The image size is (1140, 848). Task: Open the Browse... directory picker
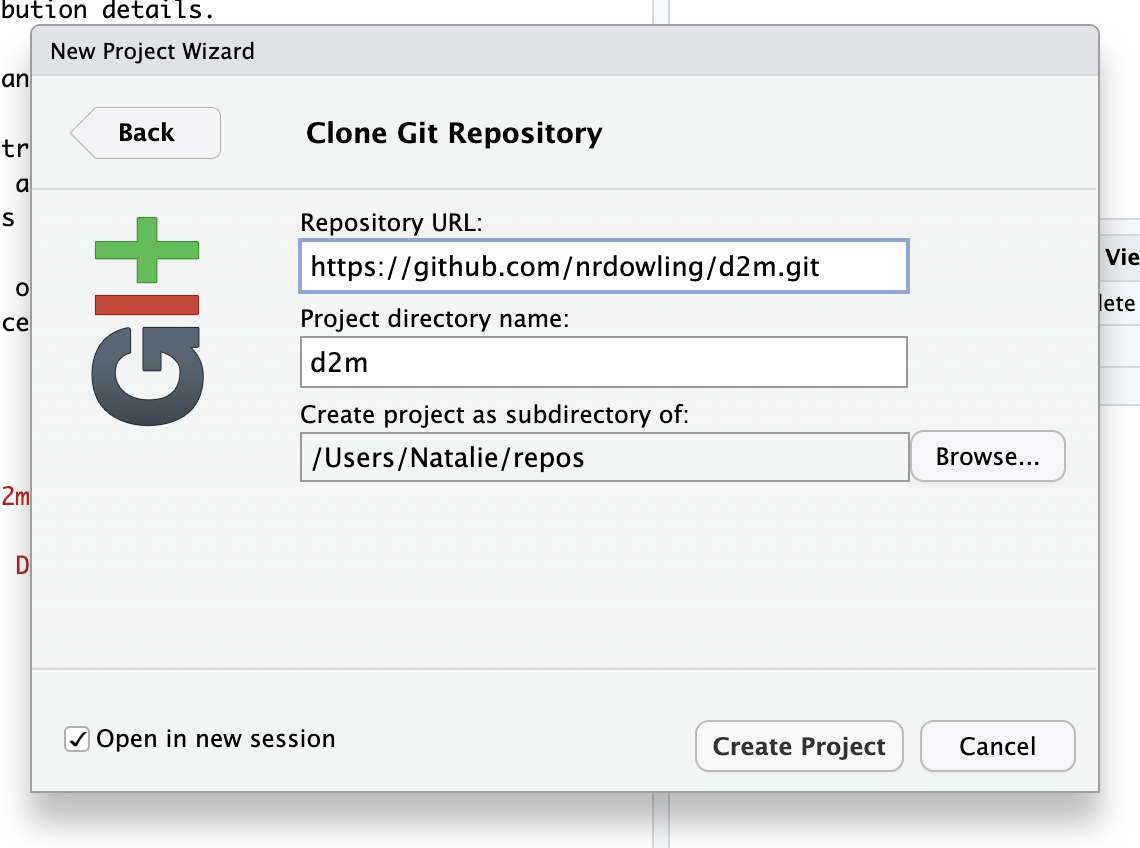pyautogui.click(x=987, y=456)
